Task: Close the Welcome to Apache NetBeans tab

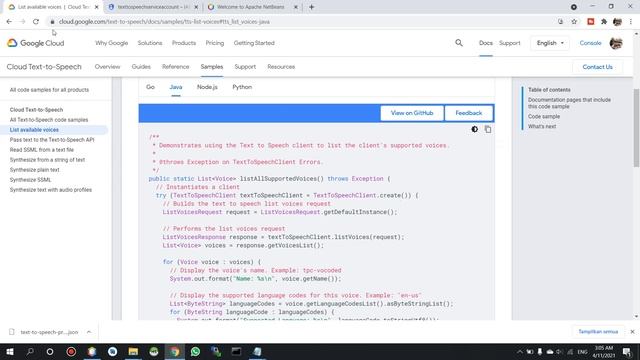Action: click(296, 7)
